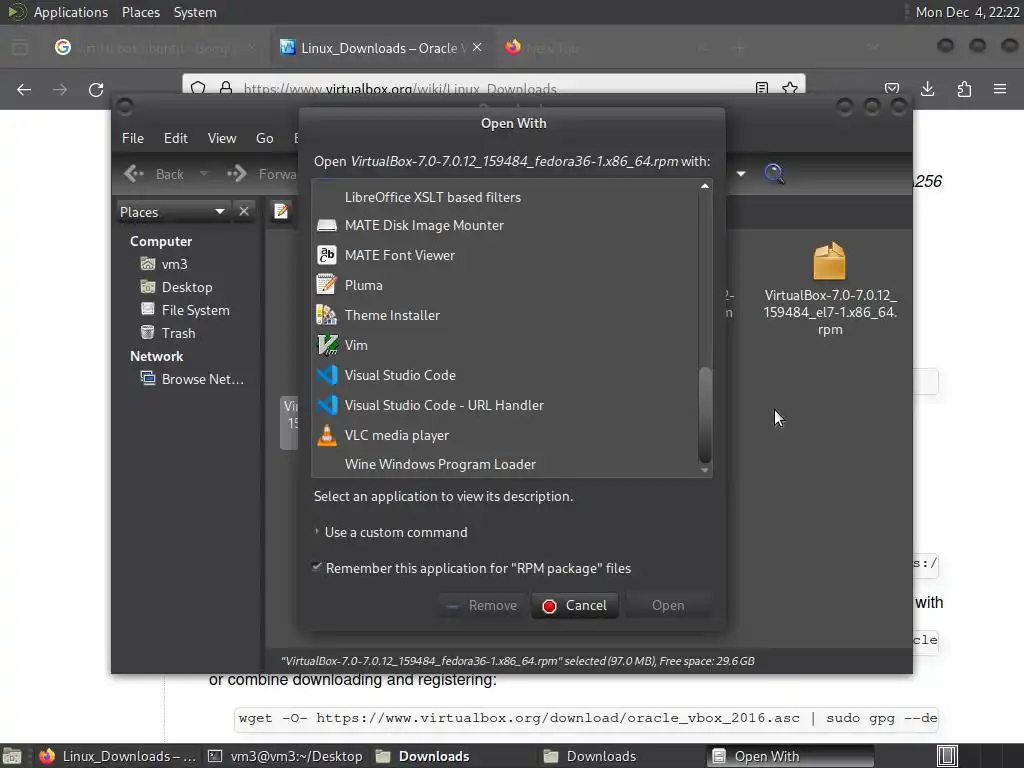Open the Edit menu in file manager
This screenshot has height=768, width=1024.
click(x=176, y=138)
